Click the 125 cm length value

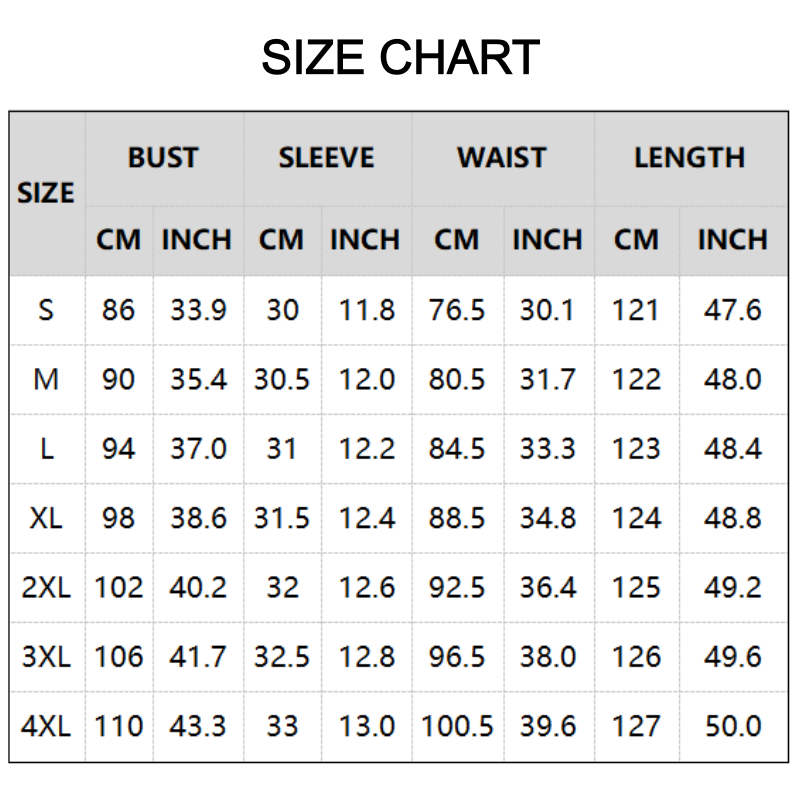coord(636,587)
